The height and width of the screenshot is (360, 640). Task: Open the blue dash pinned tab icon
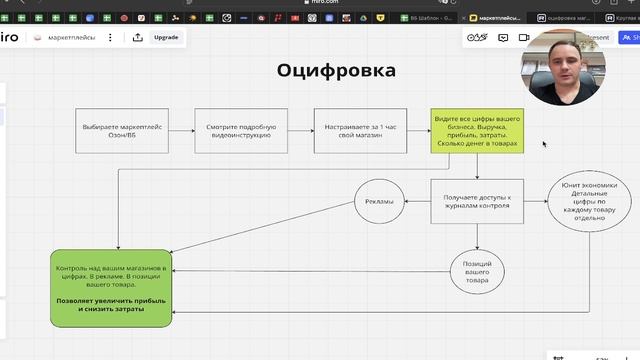(244, 18)
